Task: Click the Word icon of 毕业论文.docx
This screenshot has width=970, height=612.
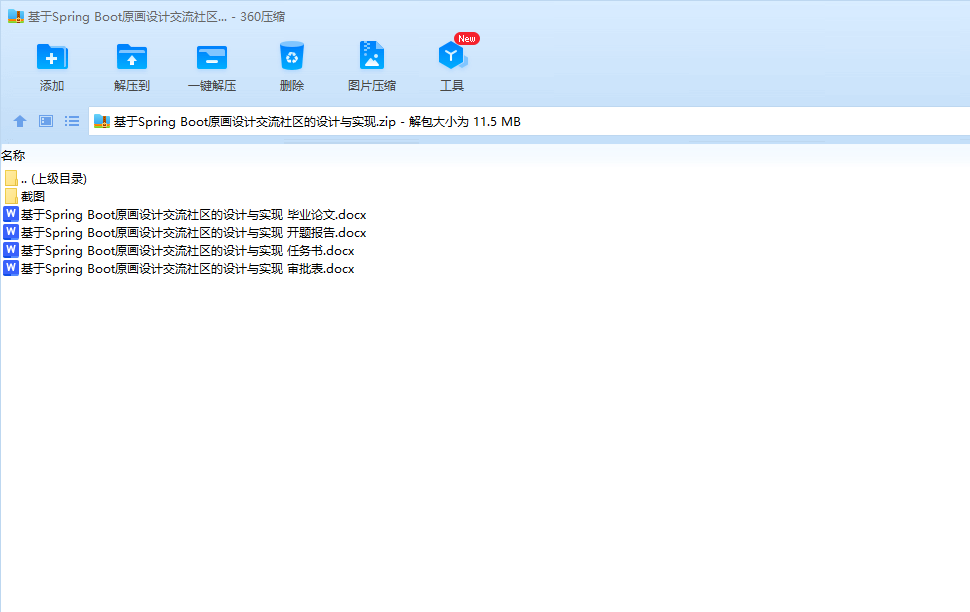Action: pyautogui.click(x=11, y=214)
